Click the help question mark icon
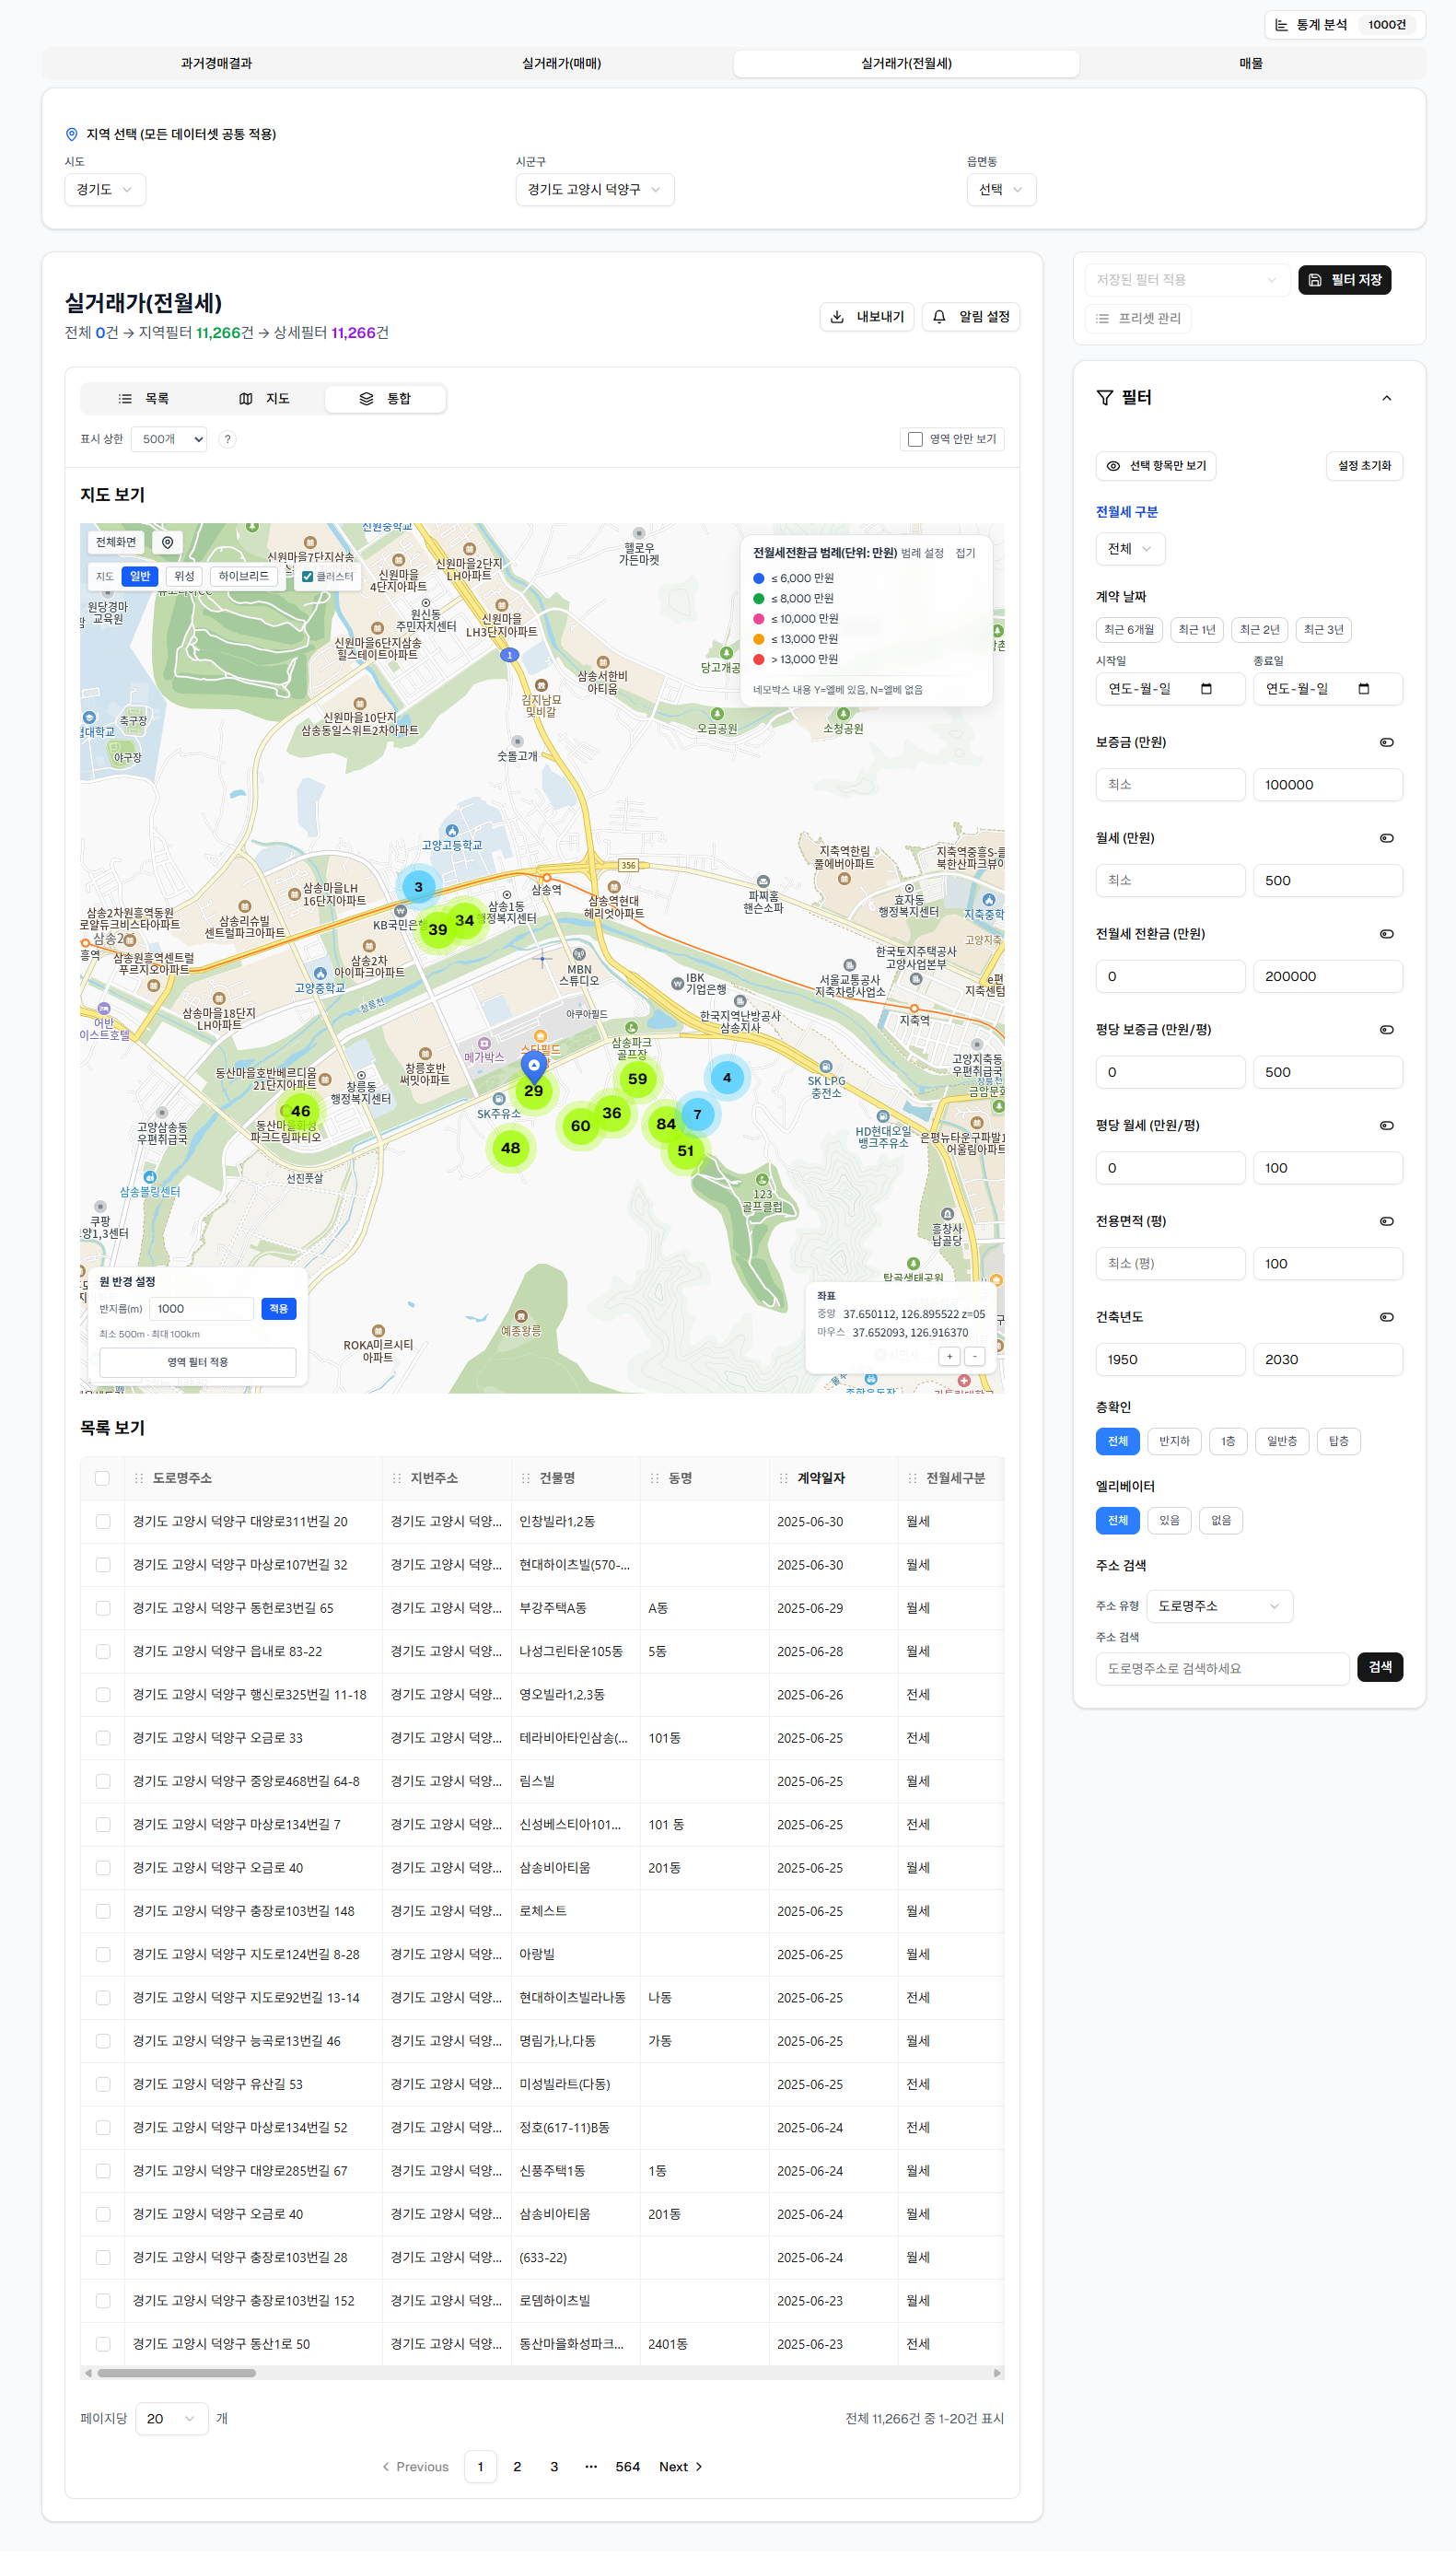 (x=227, y=439)
